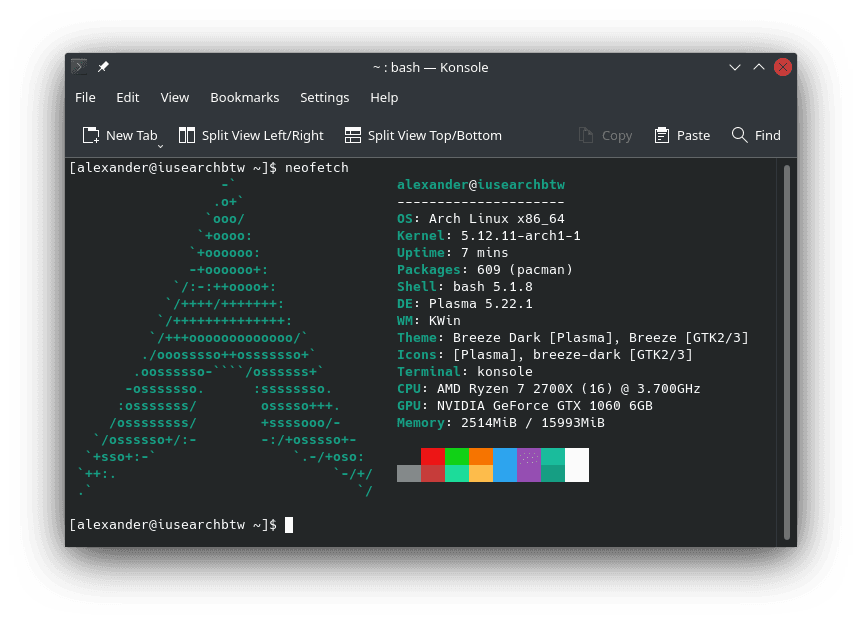Click the 'bash 5.1.8' shell value
This screenshot has width=862, height=624.
coord(493,287)
